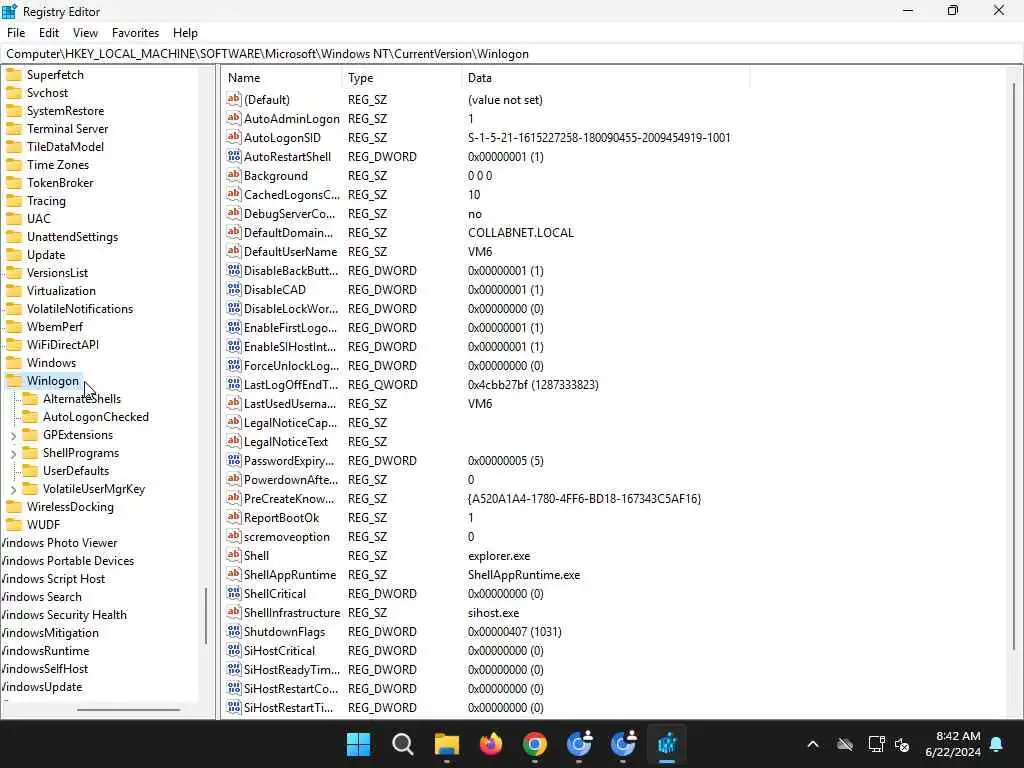This screenshot has width=1024, height=768.
Task: Click the LastLogOffEndT... QWORD icon
Action: (x=234, y=384)
